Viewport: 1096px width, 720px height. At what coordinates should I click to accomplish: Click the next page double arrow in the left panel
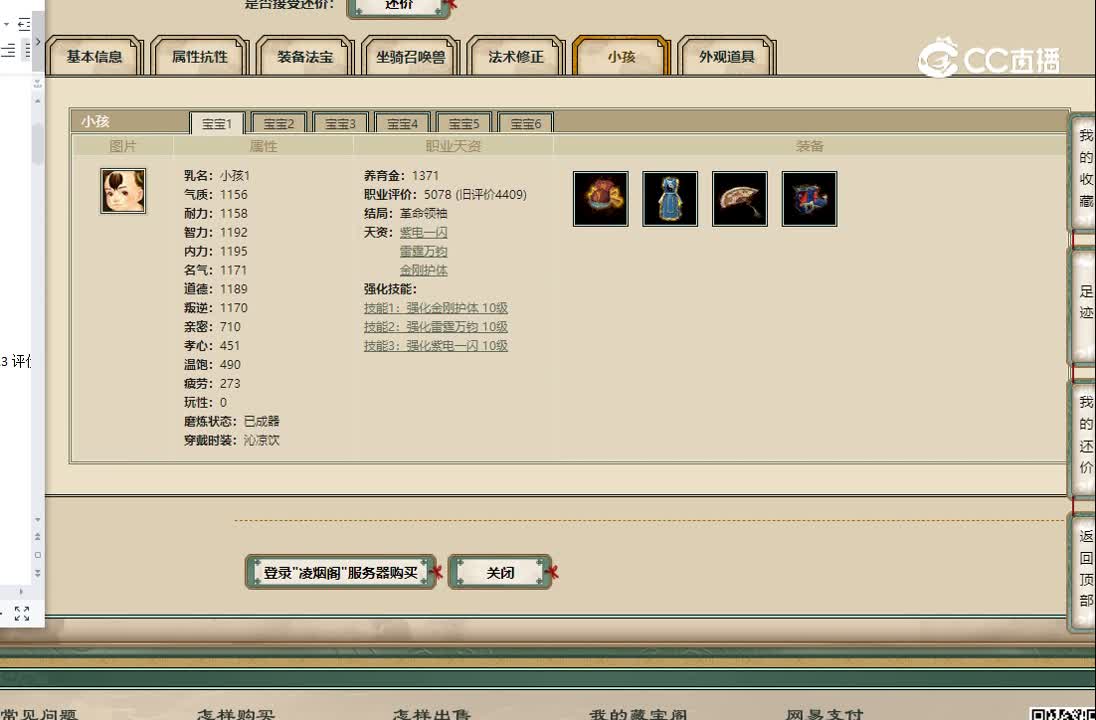38,573
